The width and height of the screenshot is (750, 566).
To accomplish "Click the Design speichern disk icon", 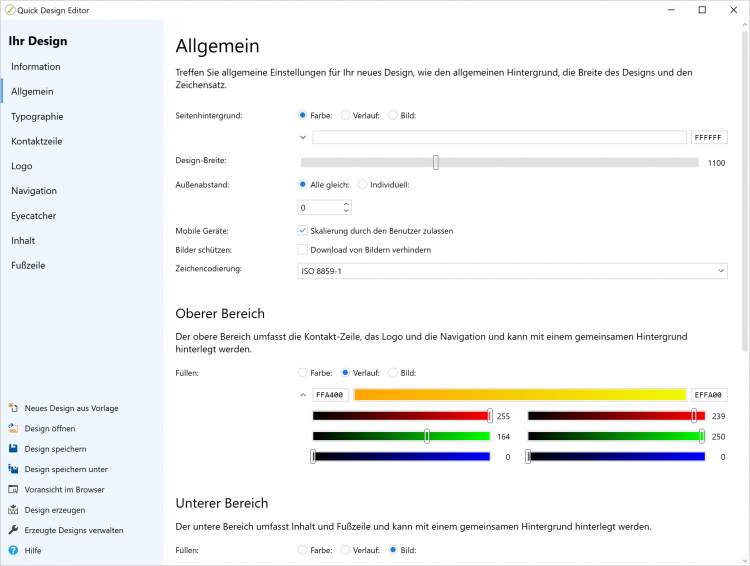I will tap(14, 449).
